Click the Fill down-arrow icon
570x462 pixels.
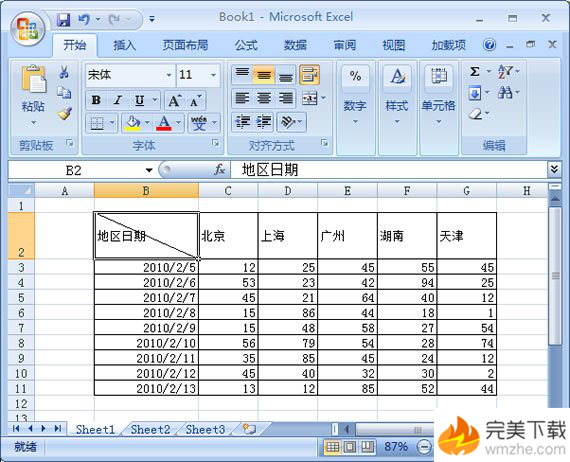tap(475, 93)
